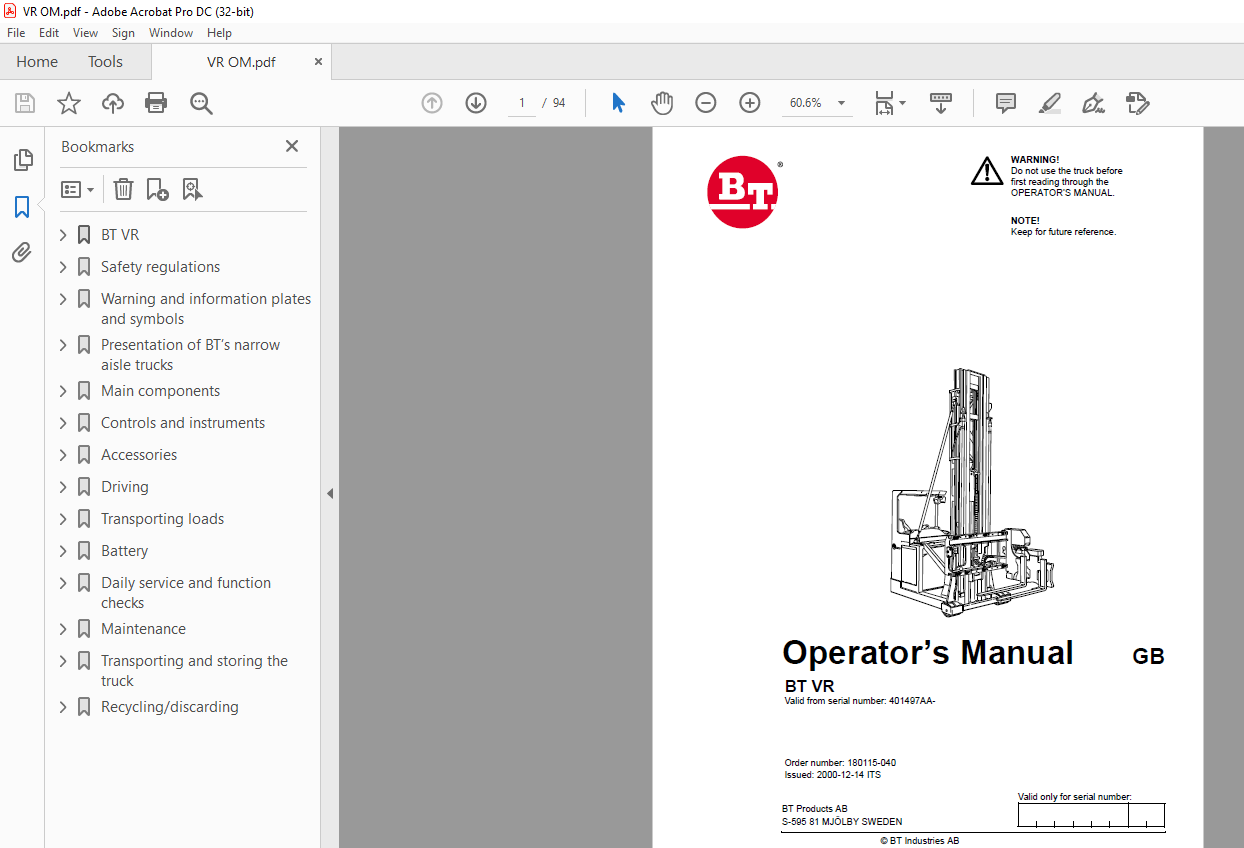The image size is (1244, 848).
Task: Open the Edit menu
Action: coord(49,33)
